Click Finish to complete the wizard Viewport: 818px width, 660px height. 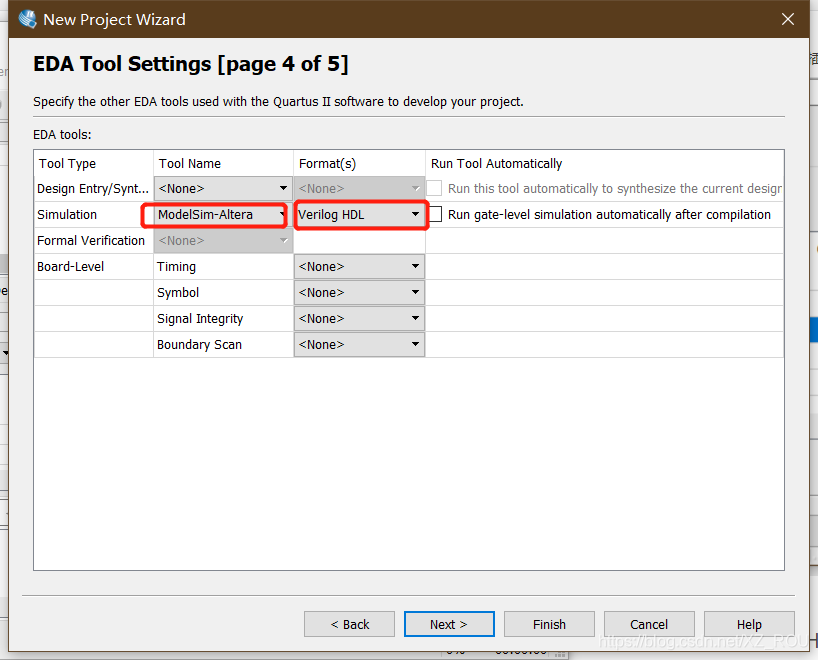(x=549, y=625)
